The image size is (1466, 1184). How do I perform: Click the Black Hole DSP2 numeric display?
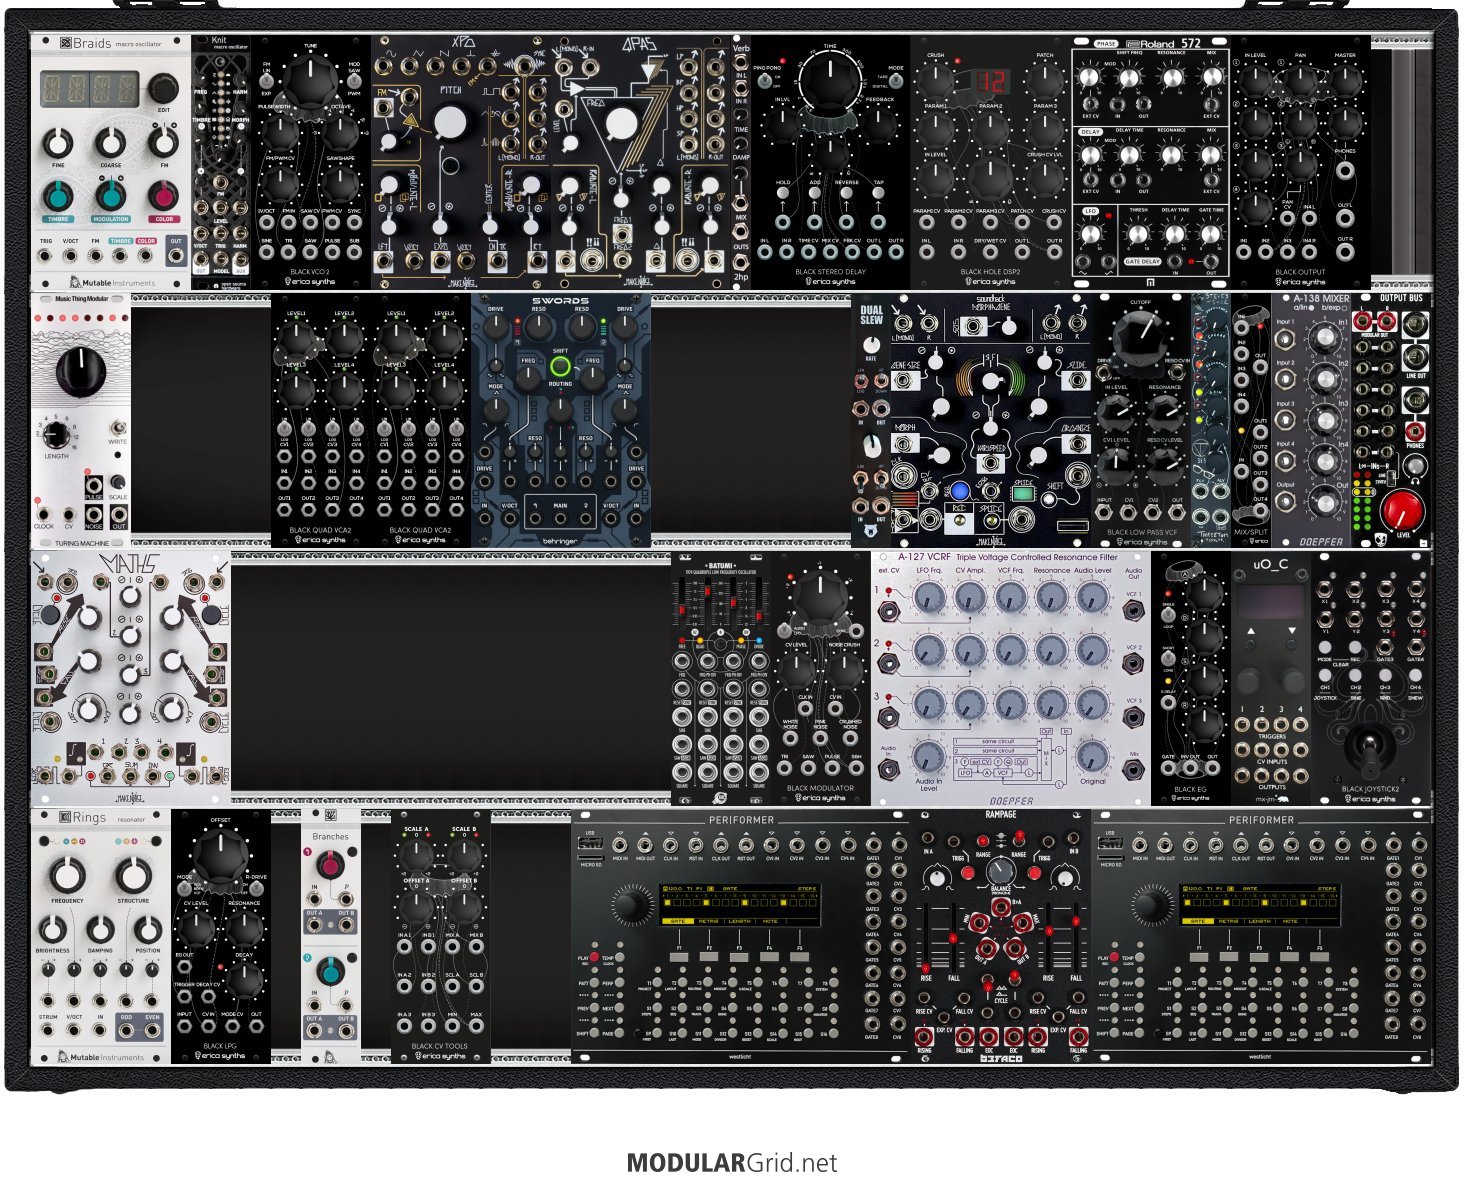coord(990,82)
